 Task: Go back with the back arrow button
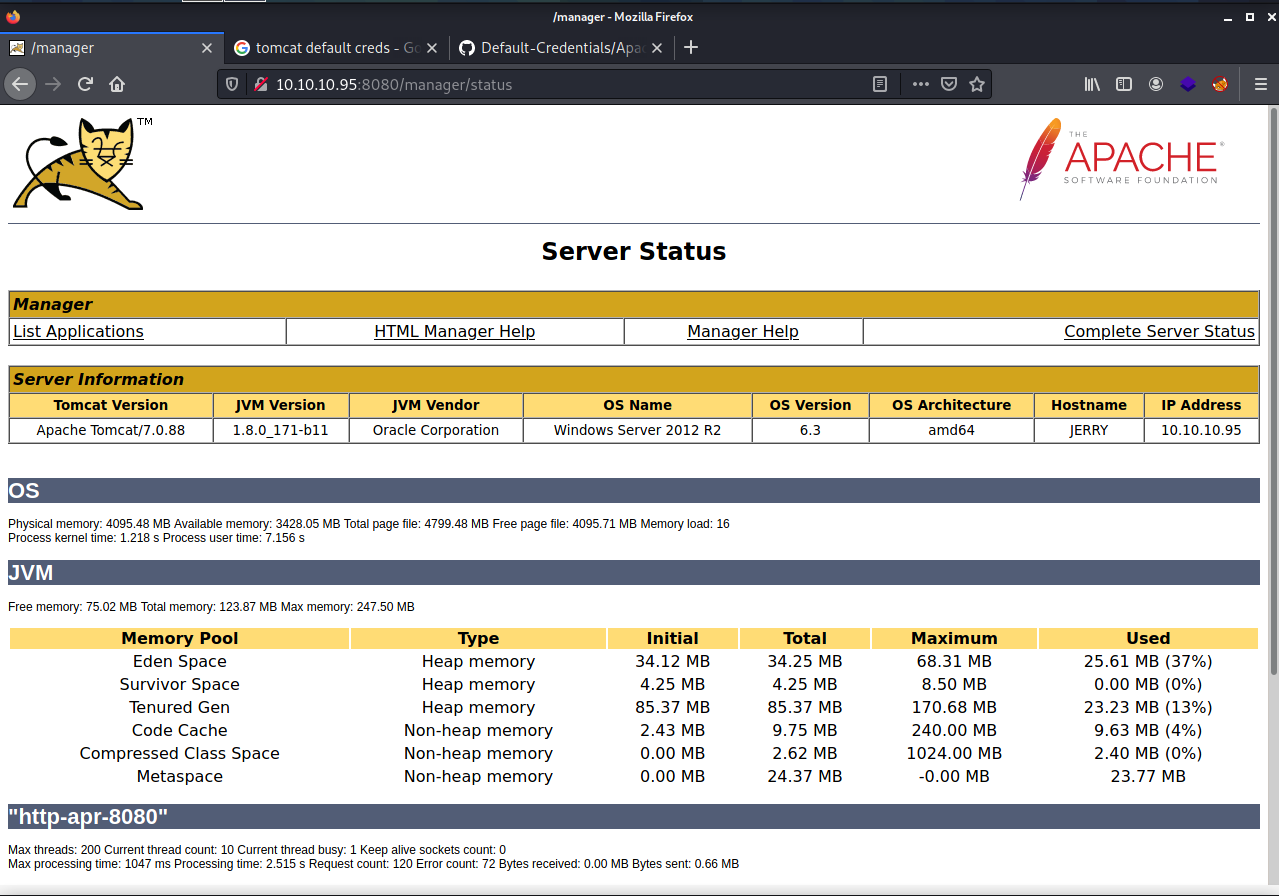20,84
